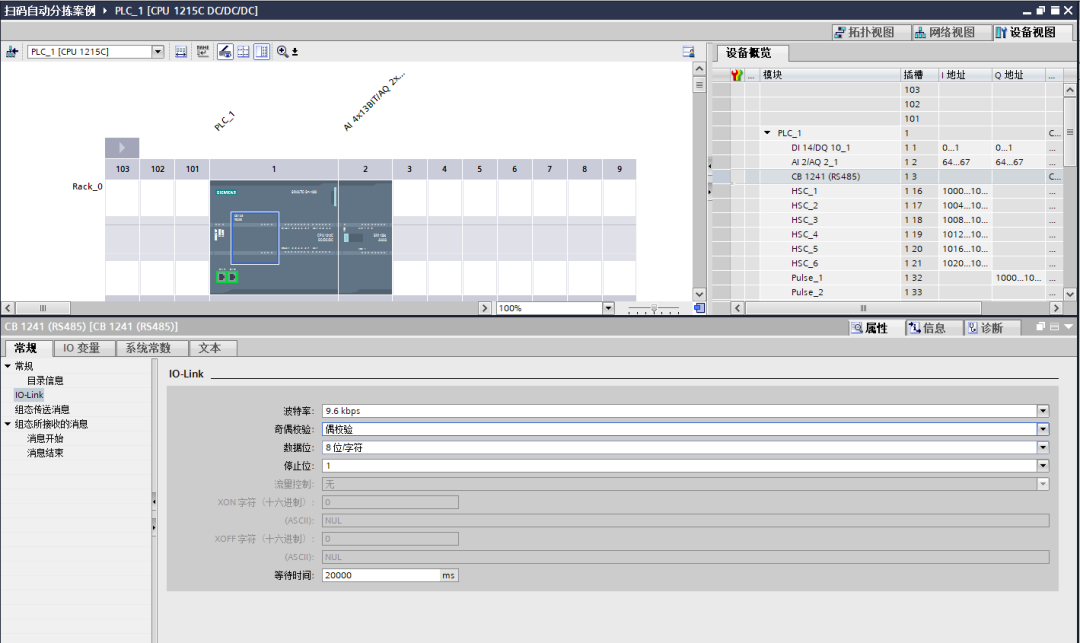Viewport: 1080px width, 643px height.
Task: Select 组态传送消息 in the tree
Action: (x=42, y=409)
